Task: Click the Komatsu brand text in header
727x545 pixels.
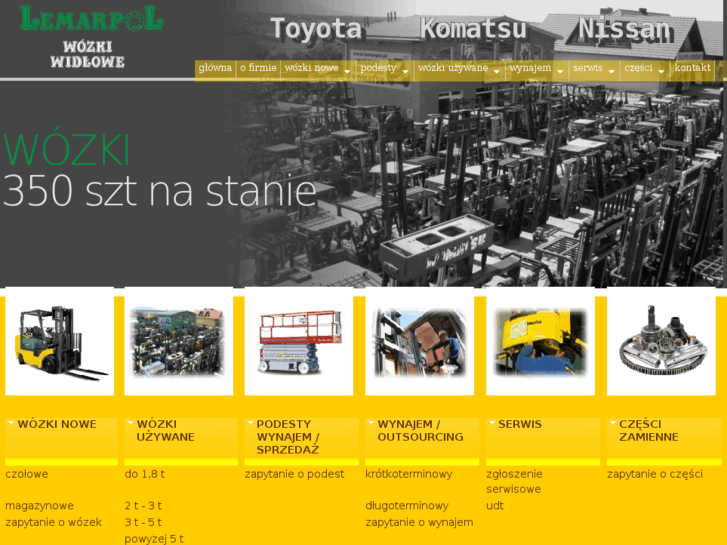Action: 473,29
